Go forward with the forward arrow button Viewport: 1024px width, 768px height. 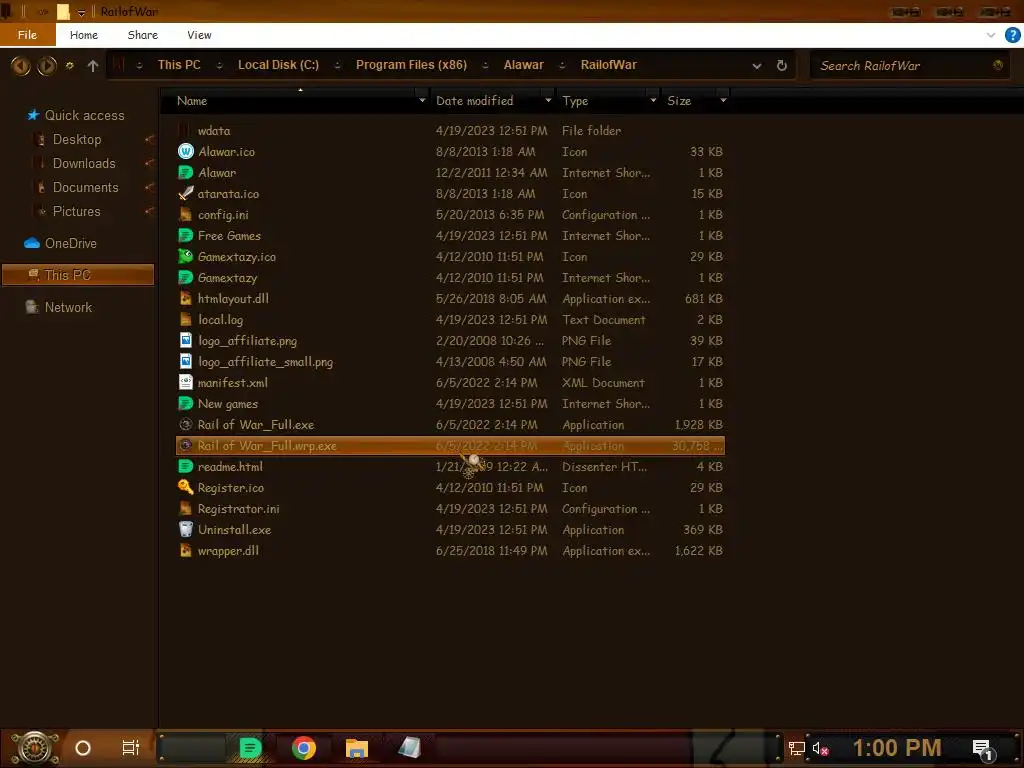[46, 65]
